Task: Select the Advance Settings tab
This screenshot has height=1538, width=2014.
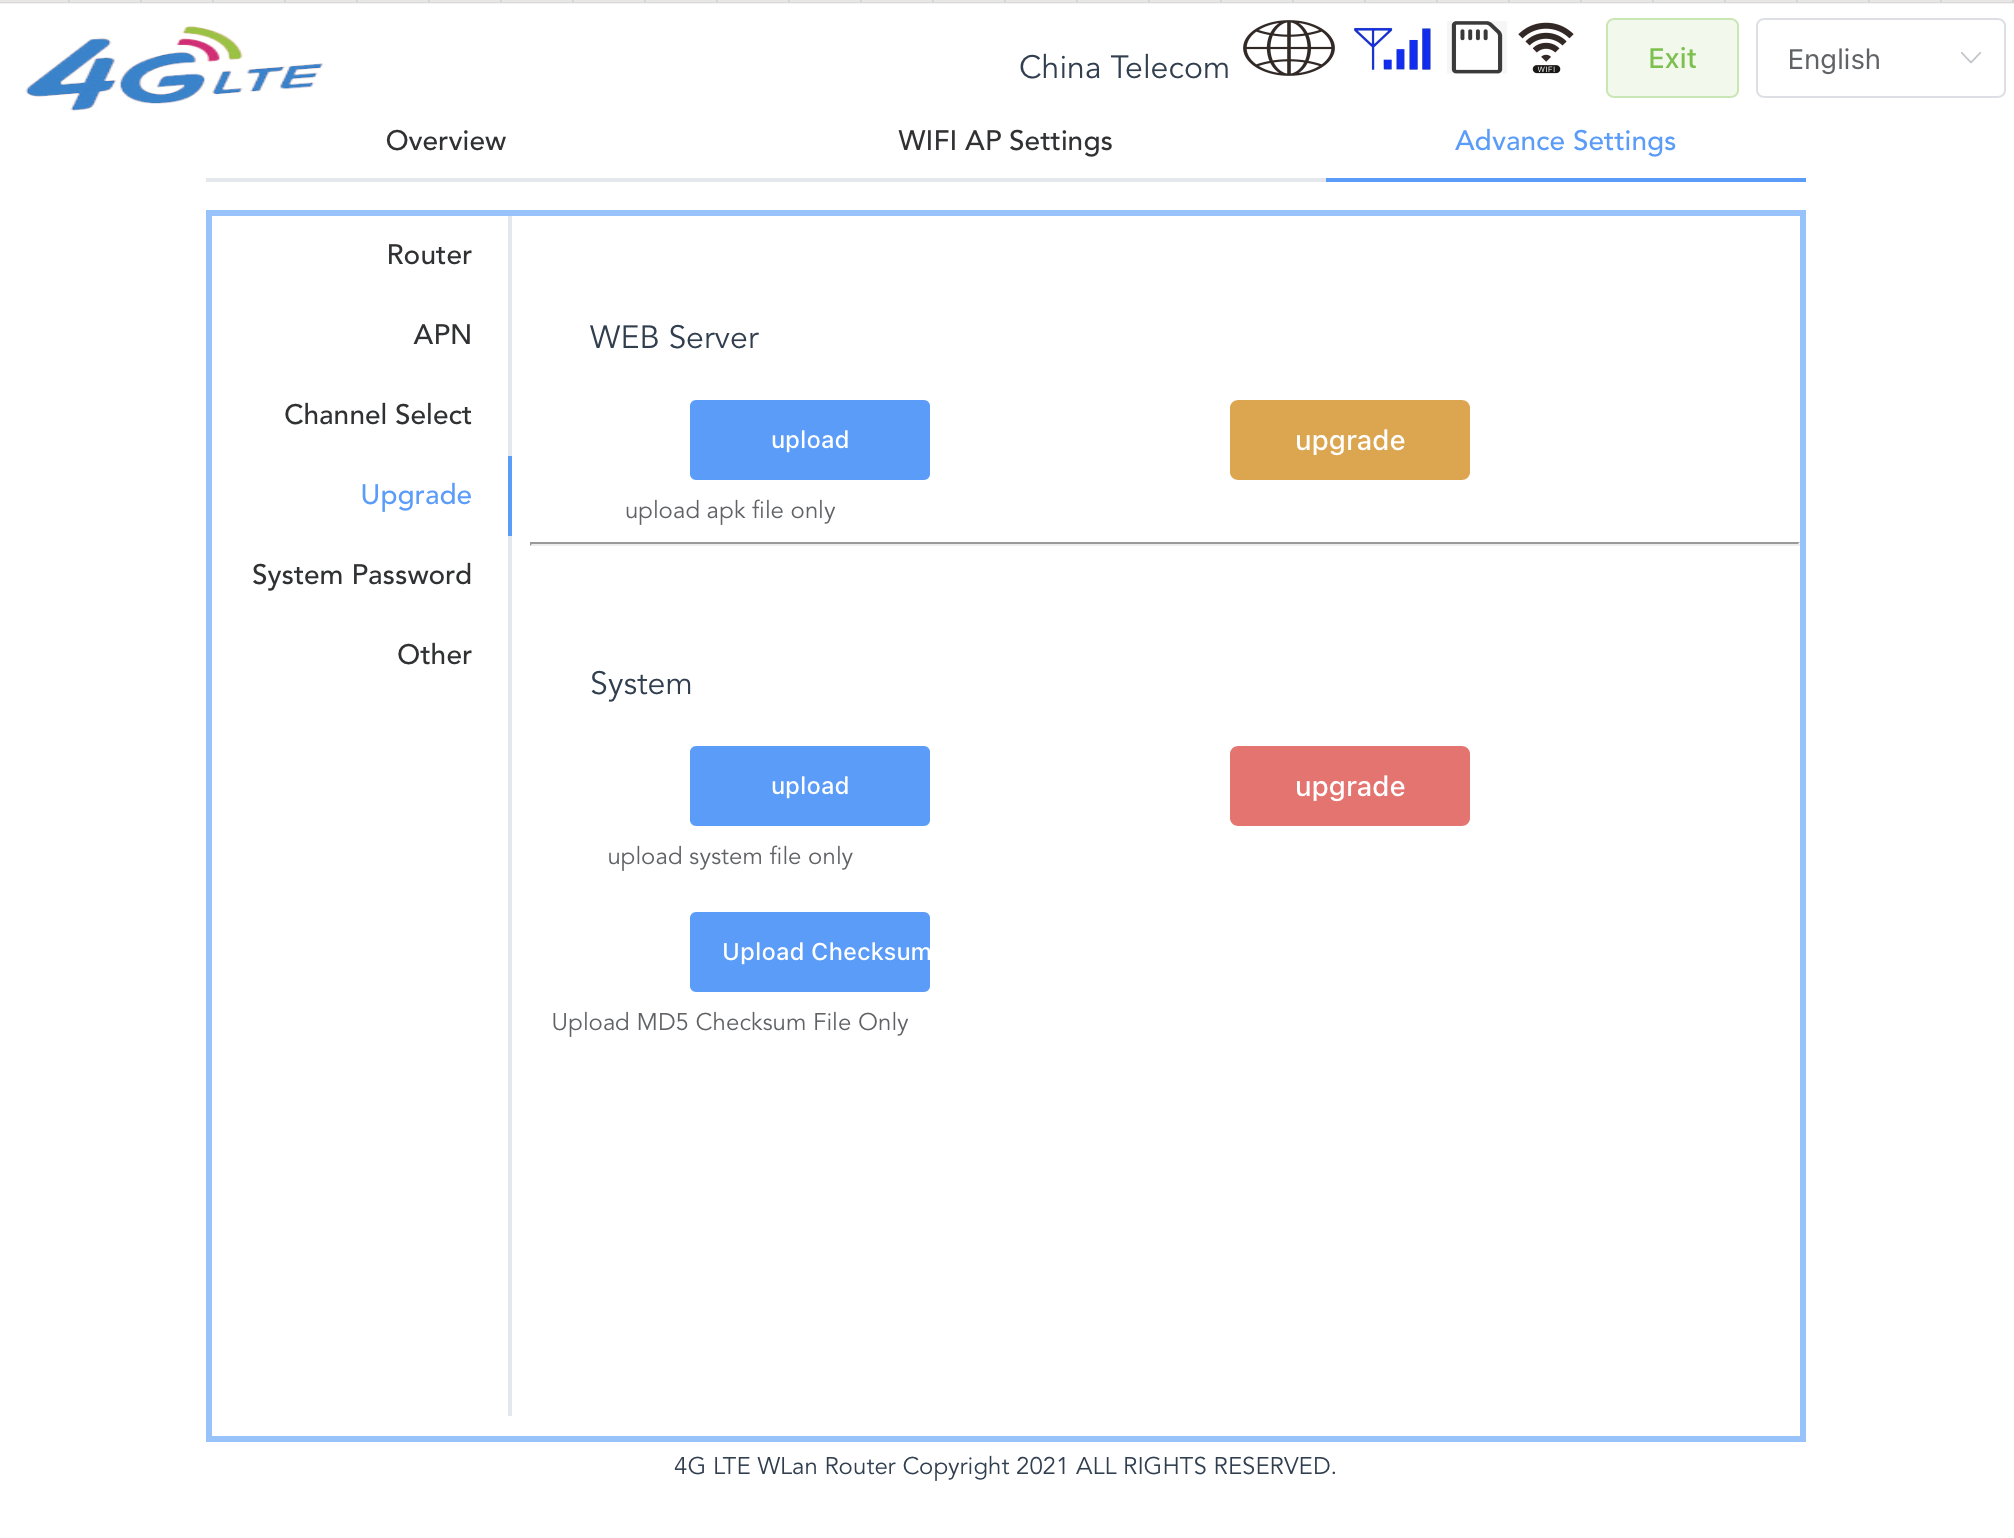Action: pos(1565,141)
